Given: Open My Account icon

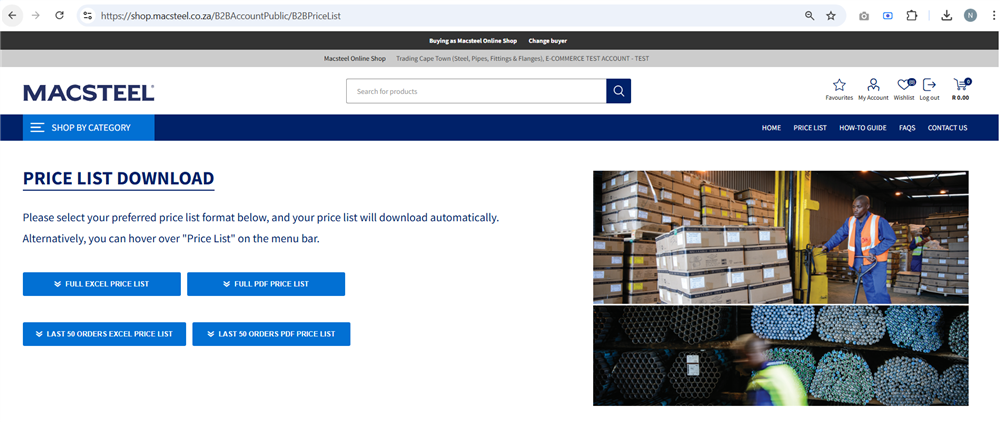Looking at the screenshot, I should click(x=873, y=89).
